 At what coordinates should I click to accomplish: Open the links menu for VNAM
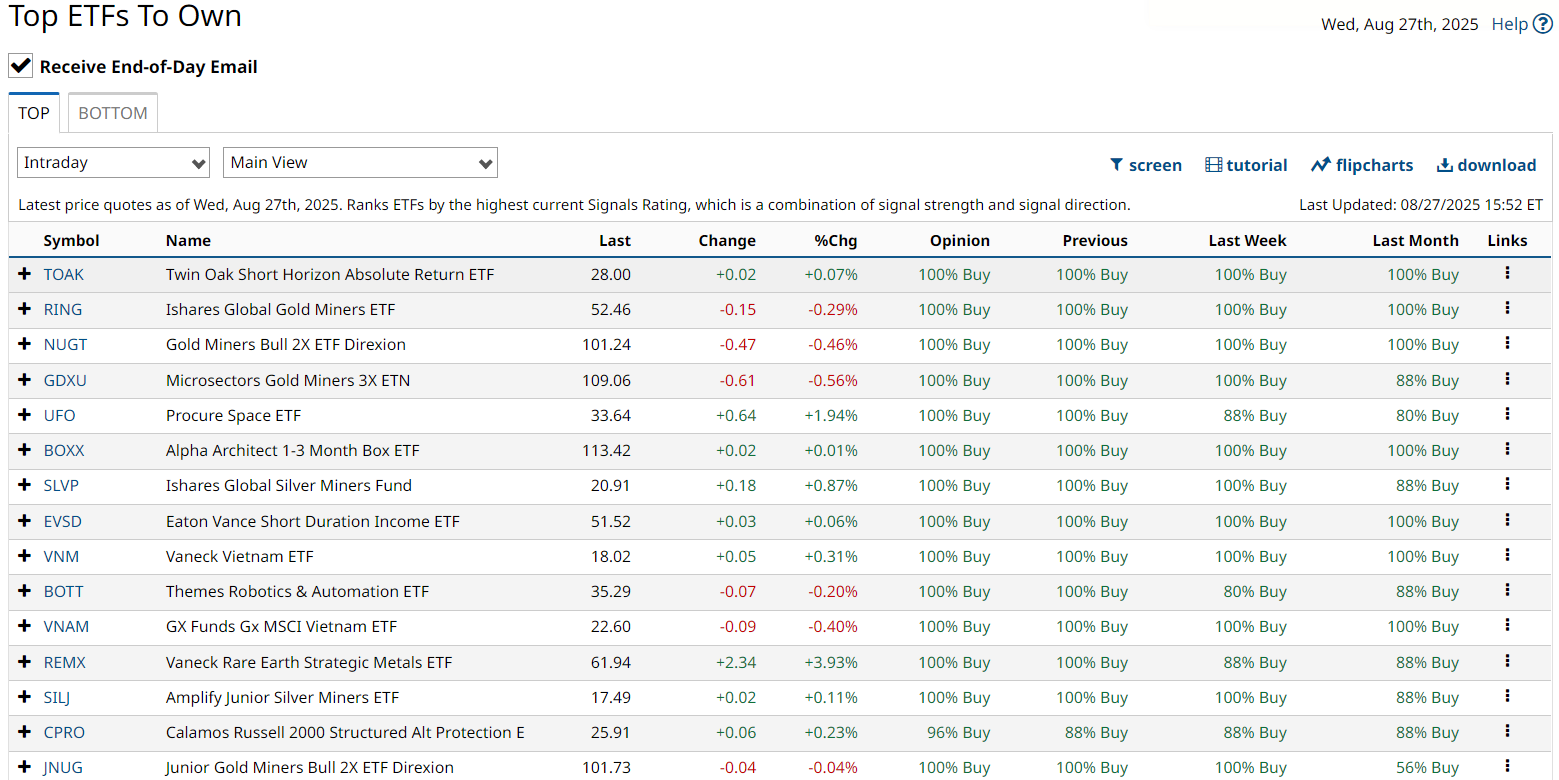(1507, 625)
